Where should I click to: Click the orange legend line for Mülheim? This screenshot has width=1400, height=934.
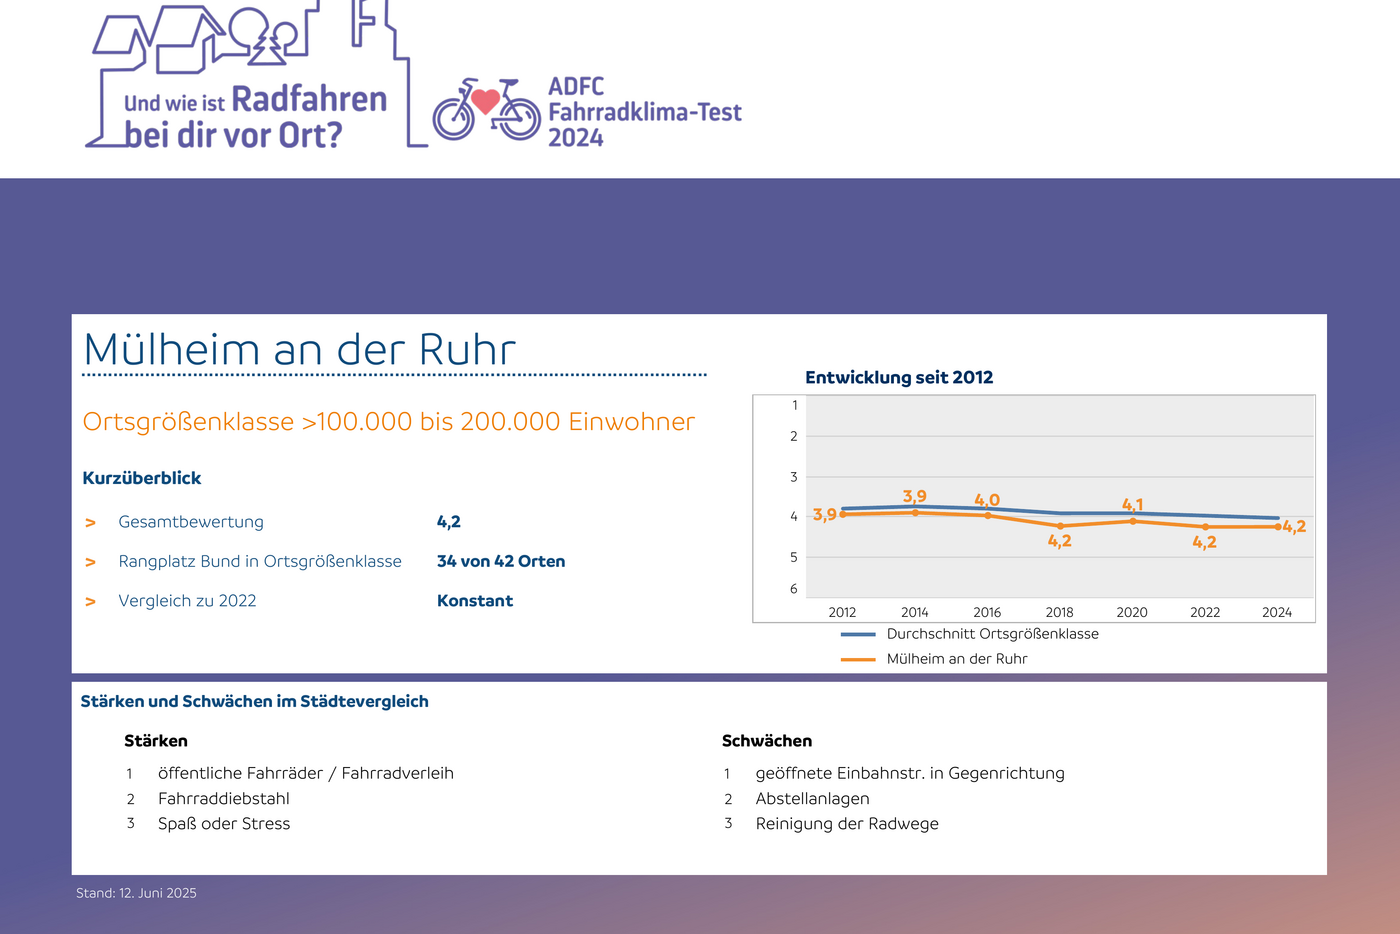[858, 659]
